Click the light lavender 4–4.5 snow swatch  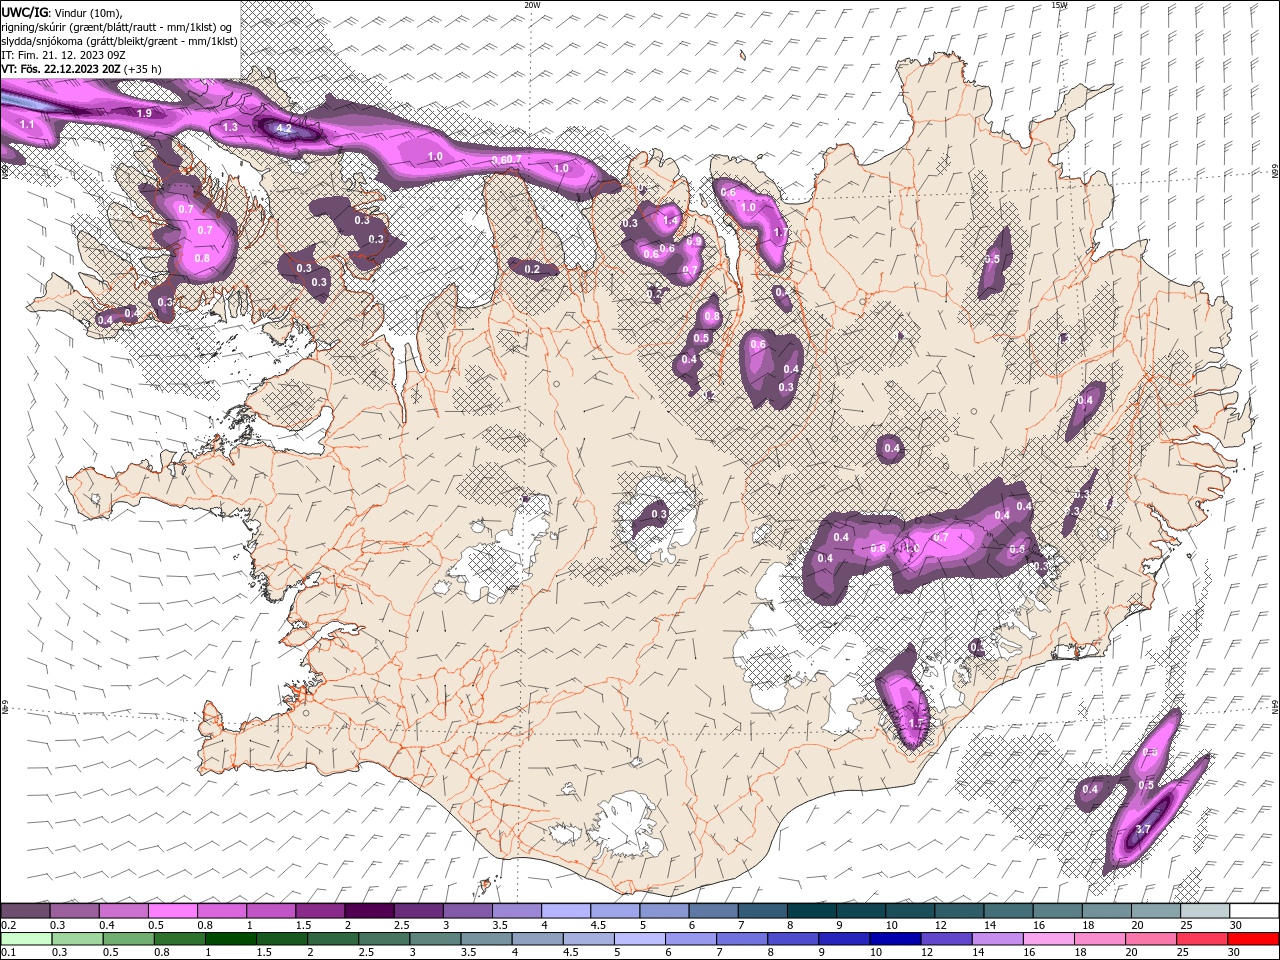(566, 911)
